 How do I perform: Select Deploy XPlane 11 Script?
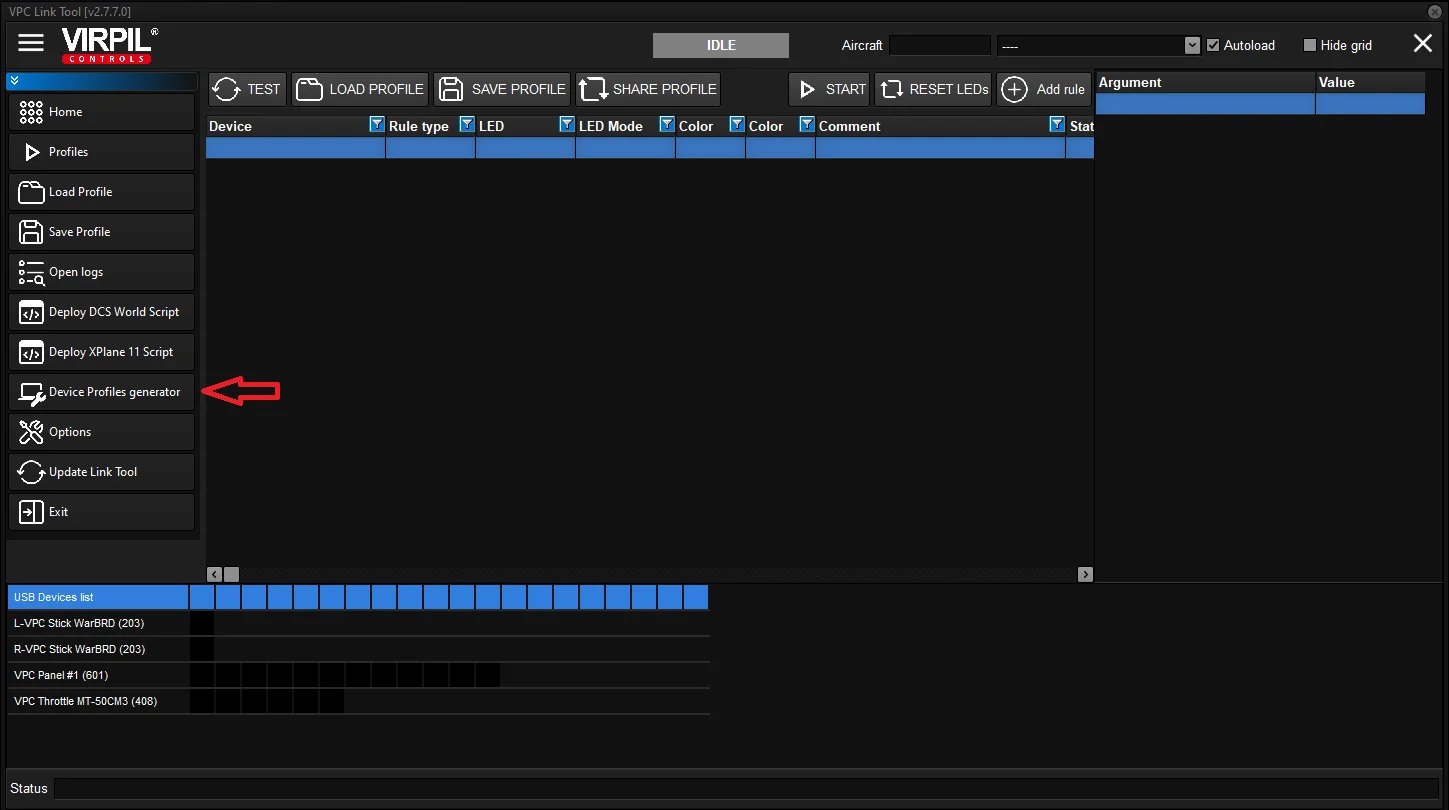click(101, 352)
